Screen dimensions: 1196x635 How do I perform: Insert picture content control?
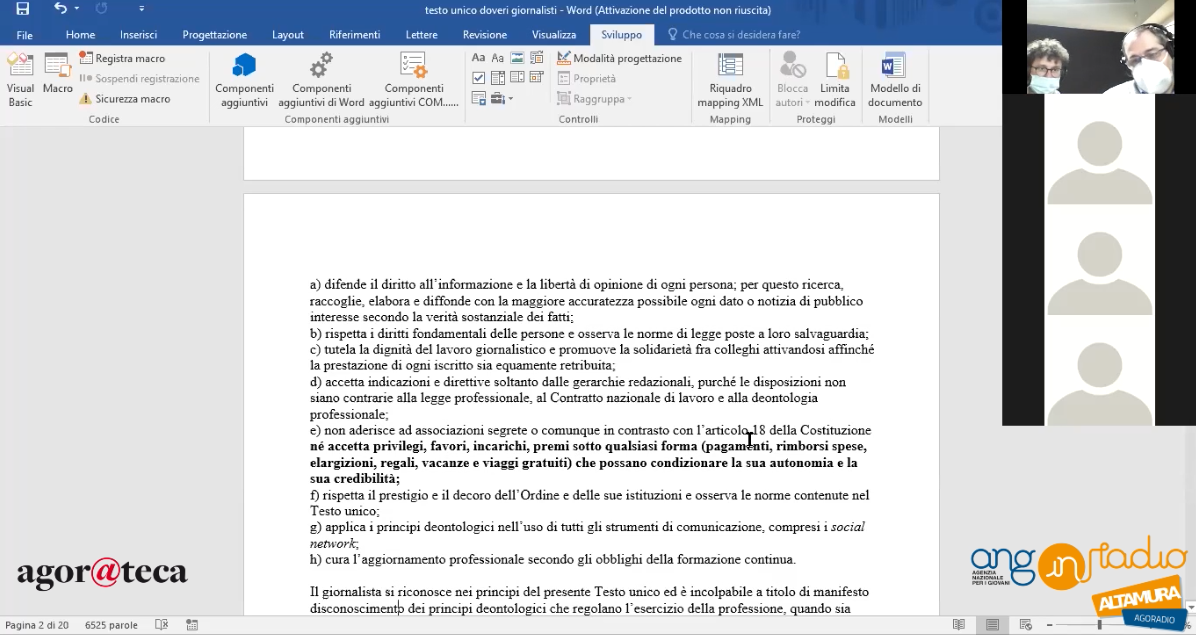tap(517, 58)
